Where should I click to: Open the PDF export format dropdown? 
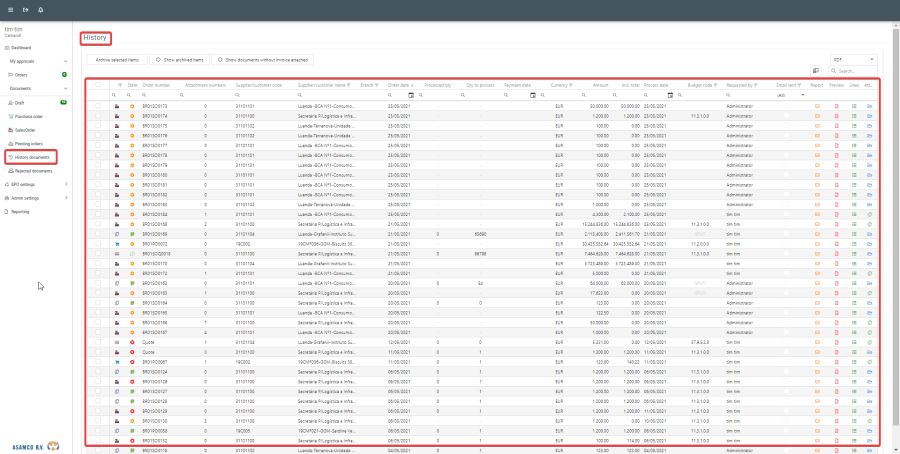click(853, 59)
